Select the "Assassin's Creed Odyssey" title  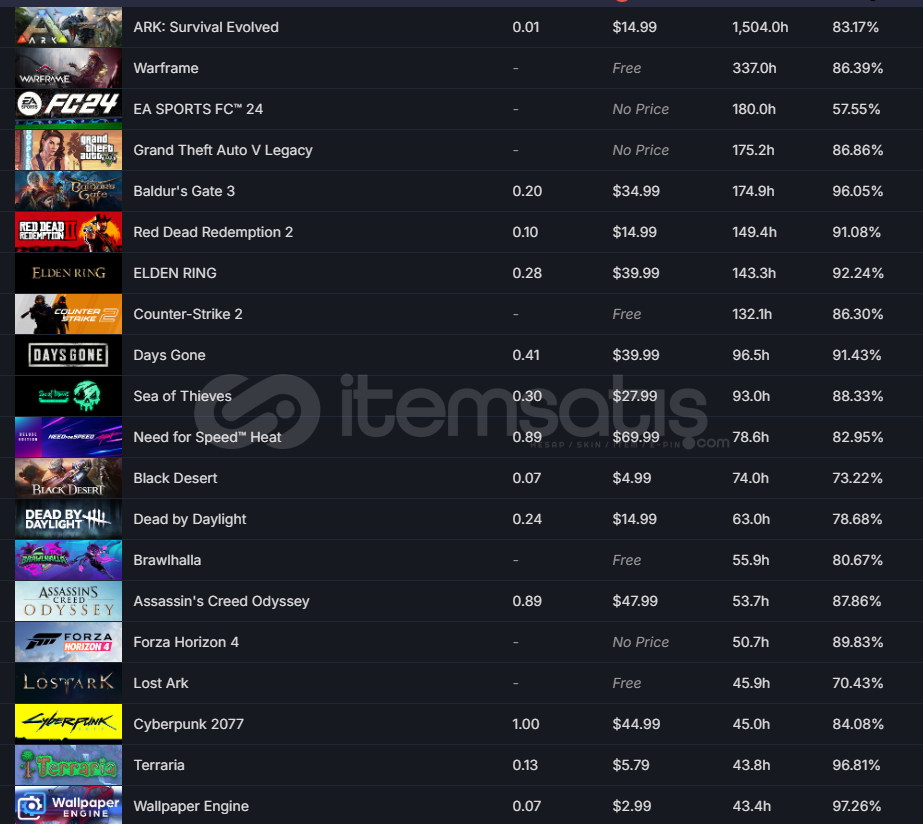pos(221,601)
